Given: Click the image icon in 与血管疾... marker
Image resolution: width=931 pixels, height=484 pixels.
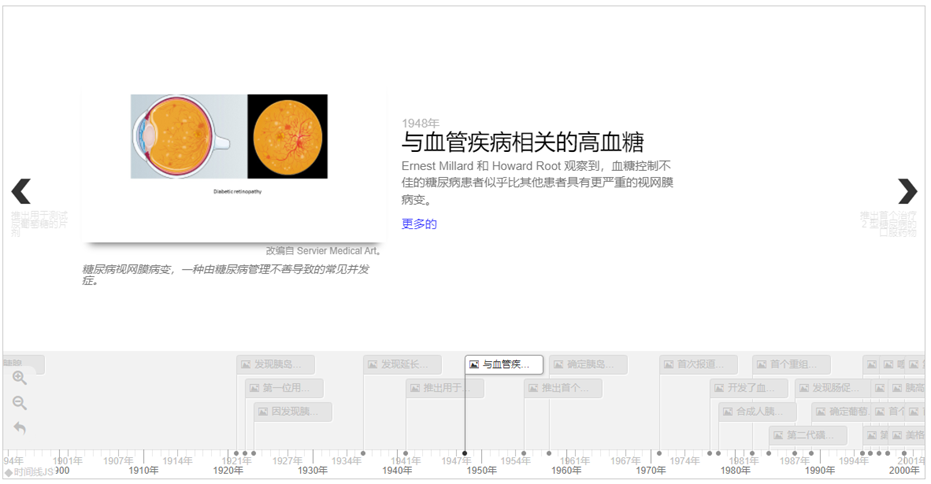Looking at the screenshot, I should pyautogui.click(x=474, y=364).
